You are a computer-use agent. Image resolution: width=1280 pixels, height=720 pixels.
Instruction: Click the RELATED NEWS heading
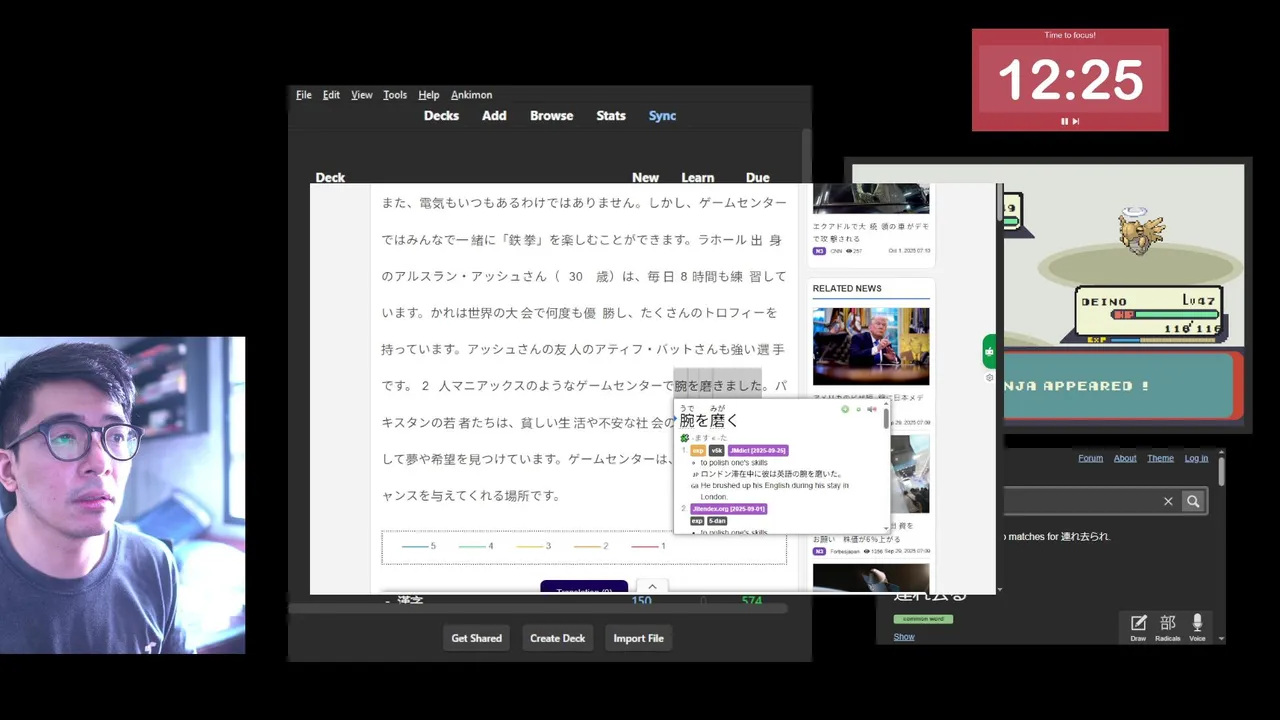pyautogui.click(x=847, y=288)
